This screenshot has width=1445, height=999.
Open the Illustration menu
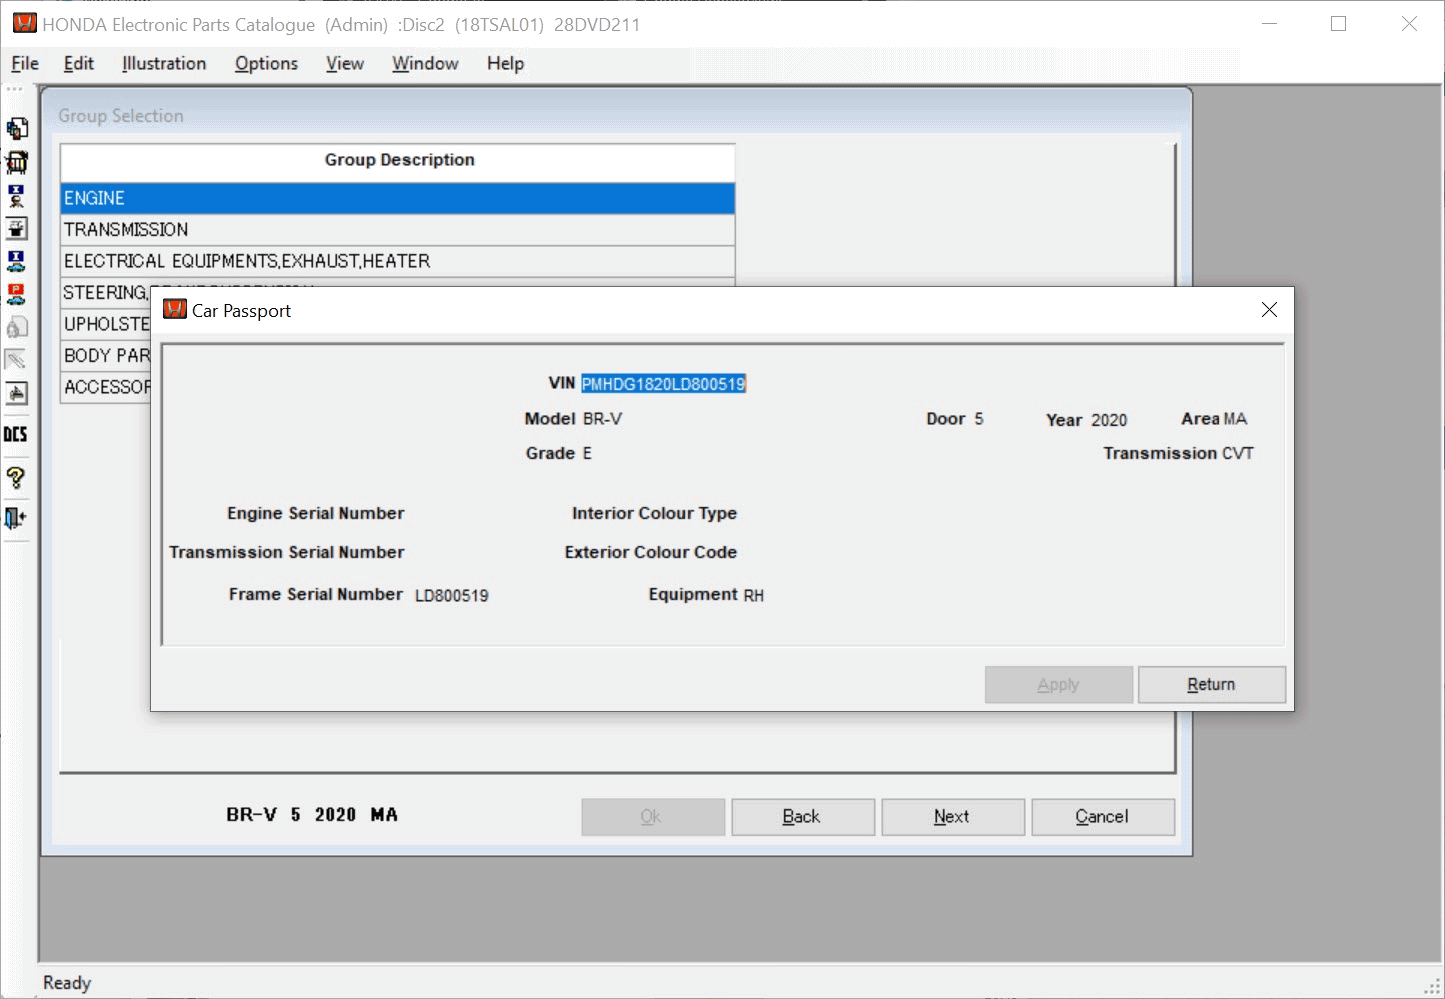click(164, 63)
